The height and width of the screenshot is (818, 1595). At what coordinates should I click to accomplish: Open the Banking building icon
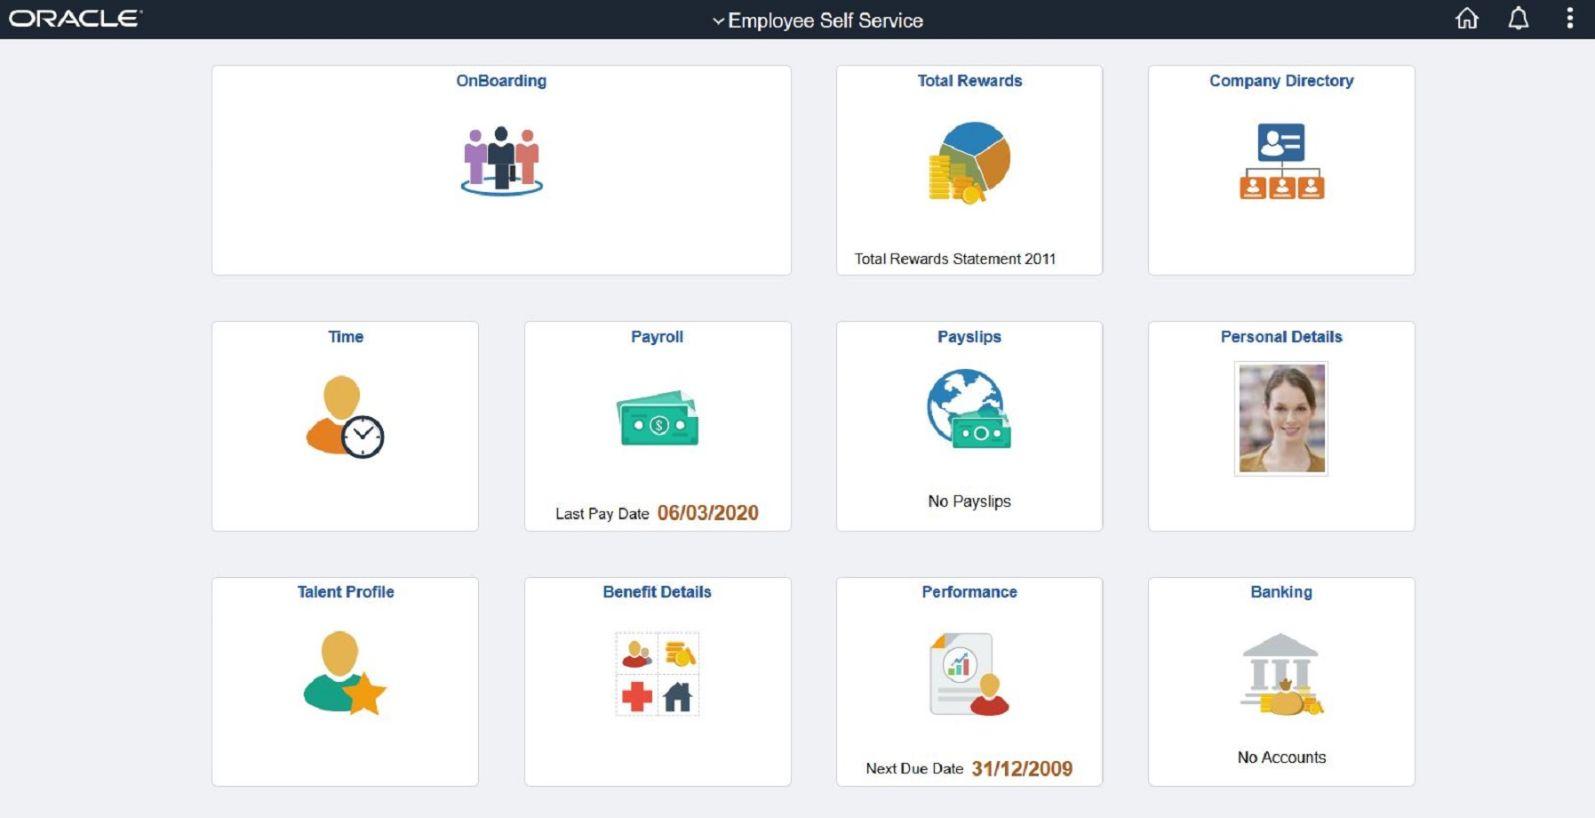pyautogui.click(x=1281, y=675)
